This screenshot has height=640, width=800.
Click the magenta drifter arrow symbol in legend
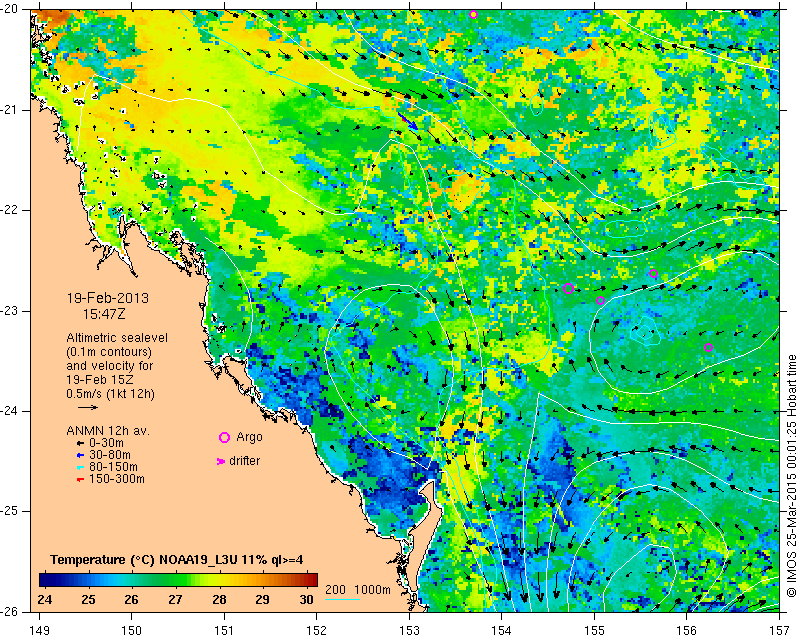click(221, 461)
